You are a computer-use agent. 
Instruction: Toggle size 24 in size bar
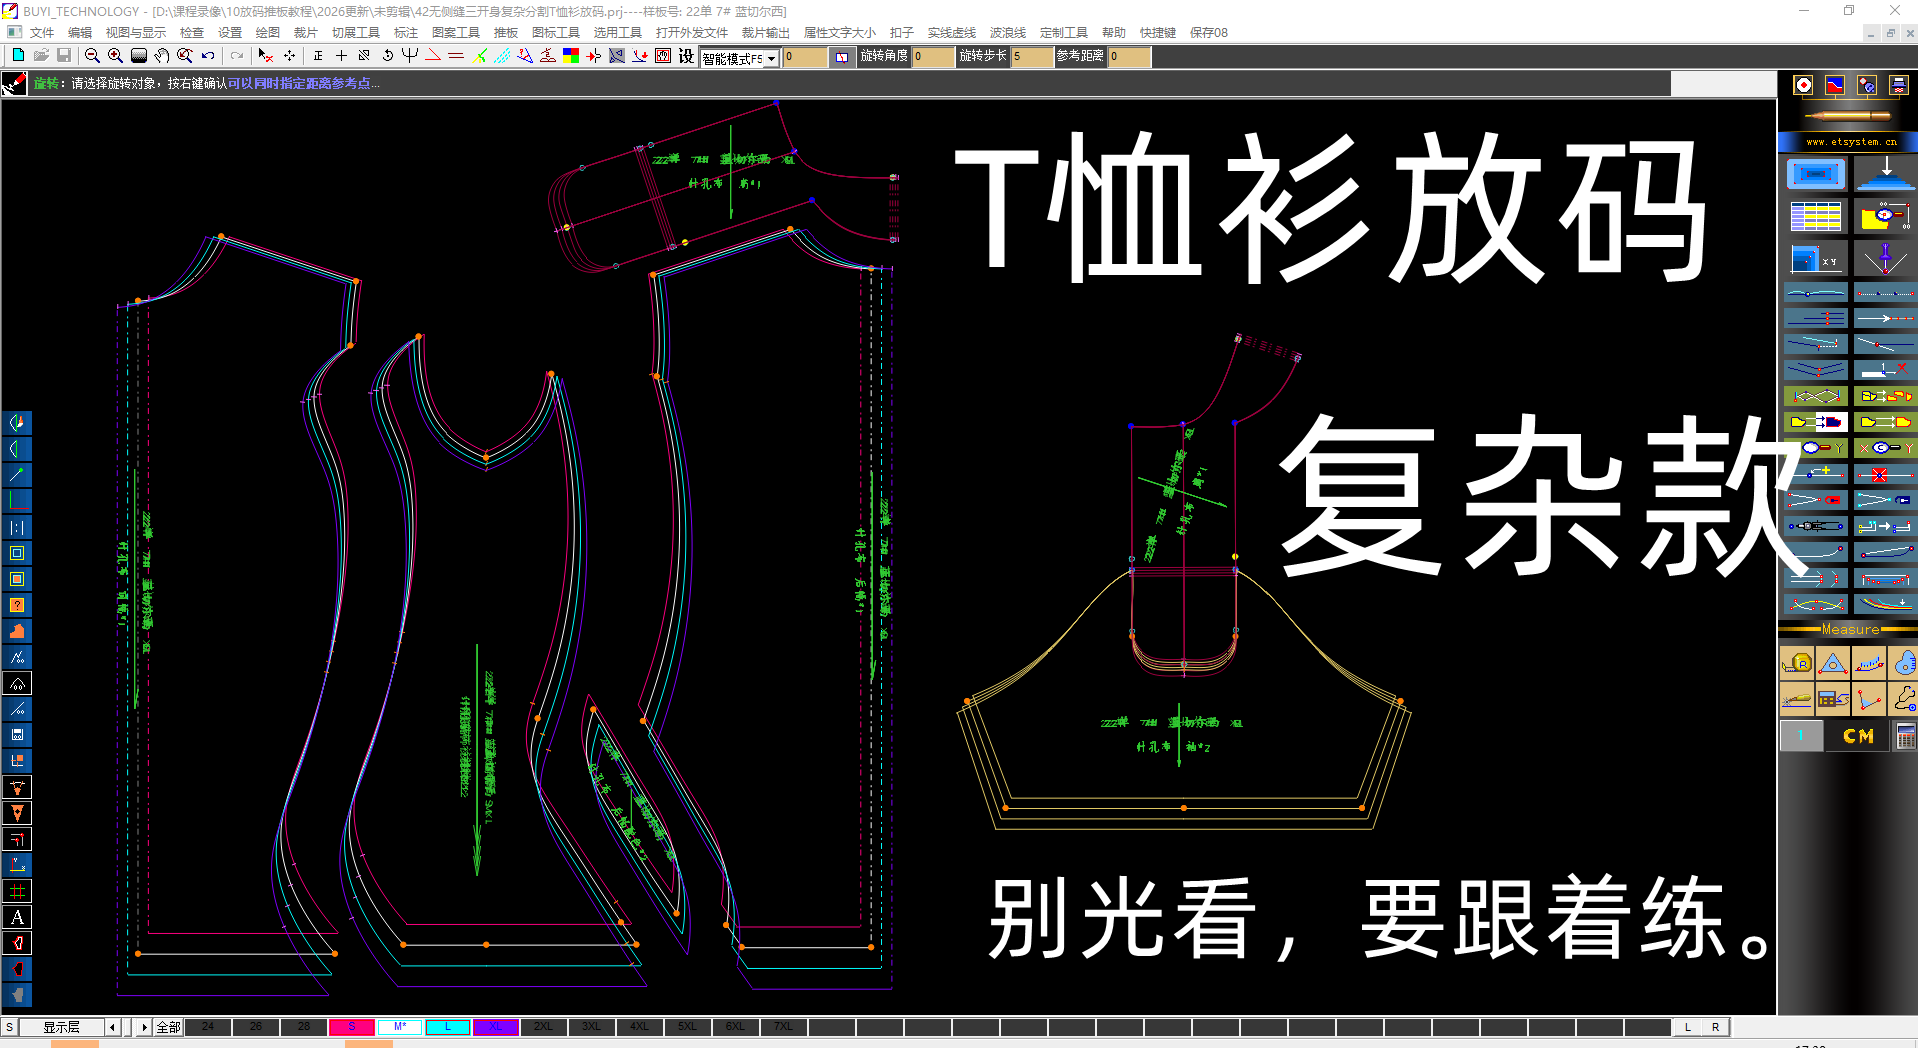pyautogui.click(x=208, y=1027)
